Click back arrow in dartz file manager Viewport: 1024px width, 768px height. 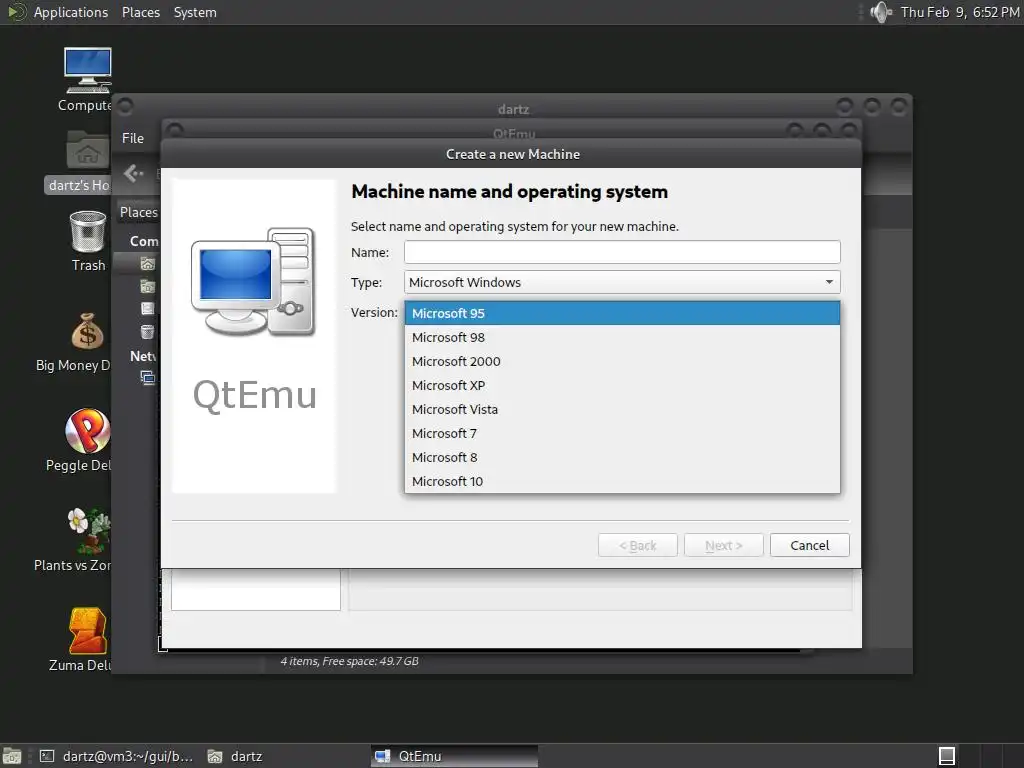(133, 173)
